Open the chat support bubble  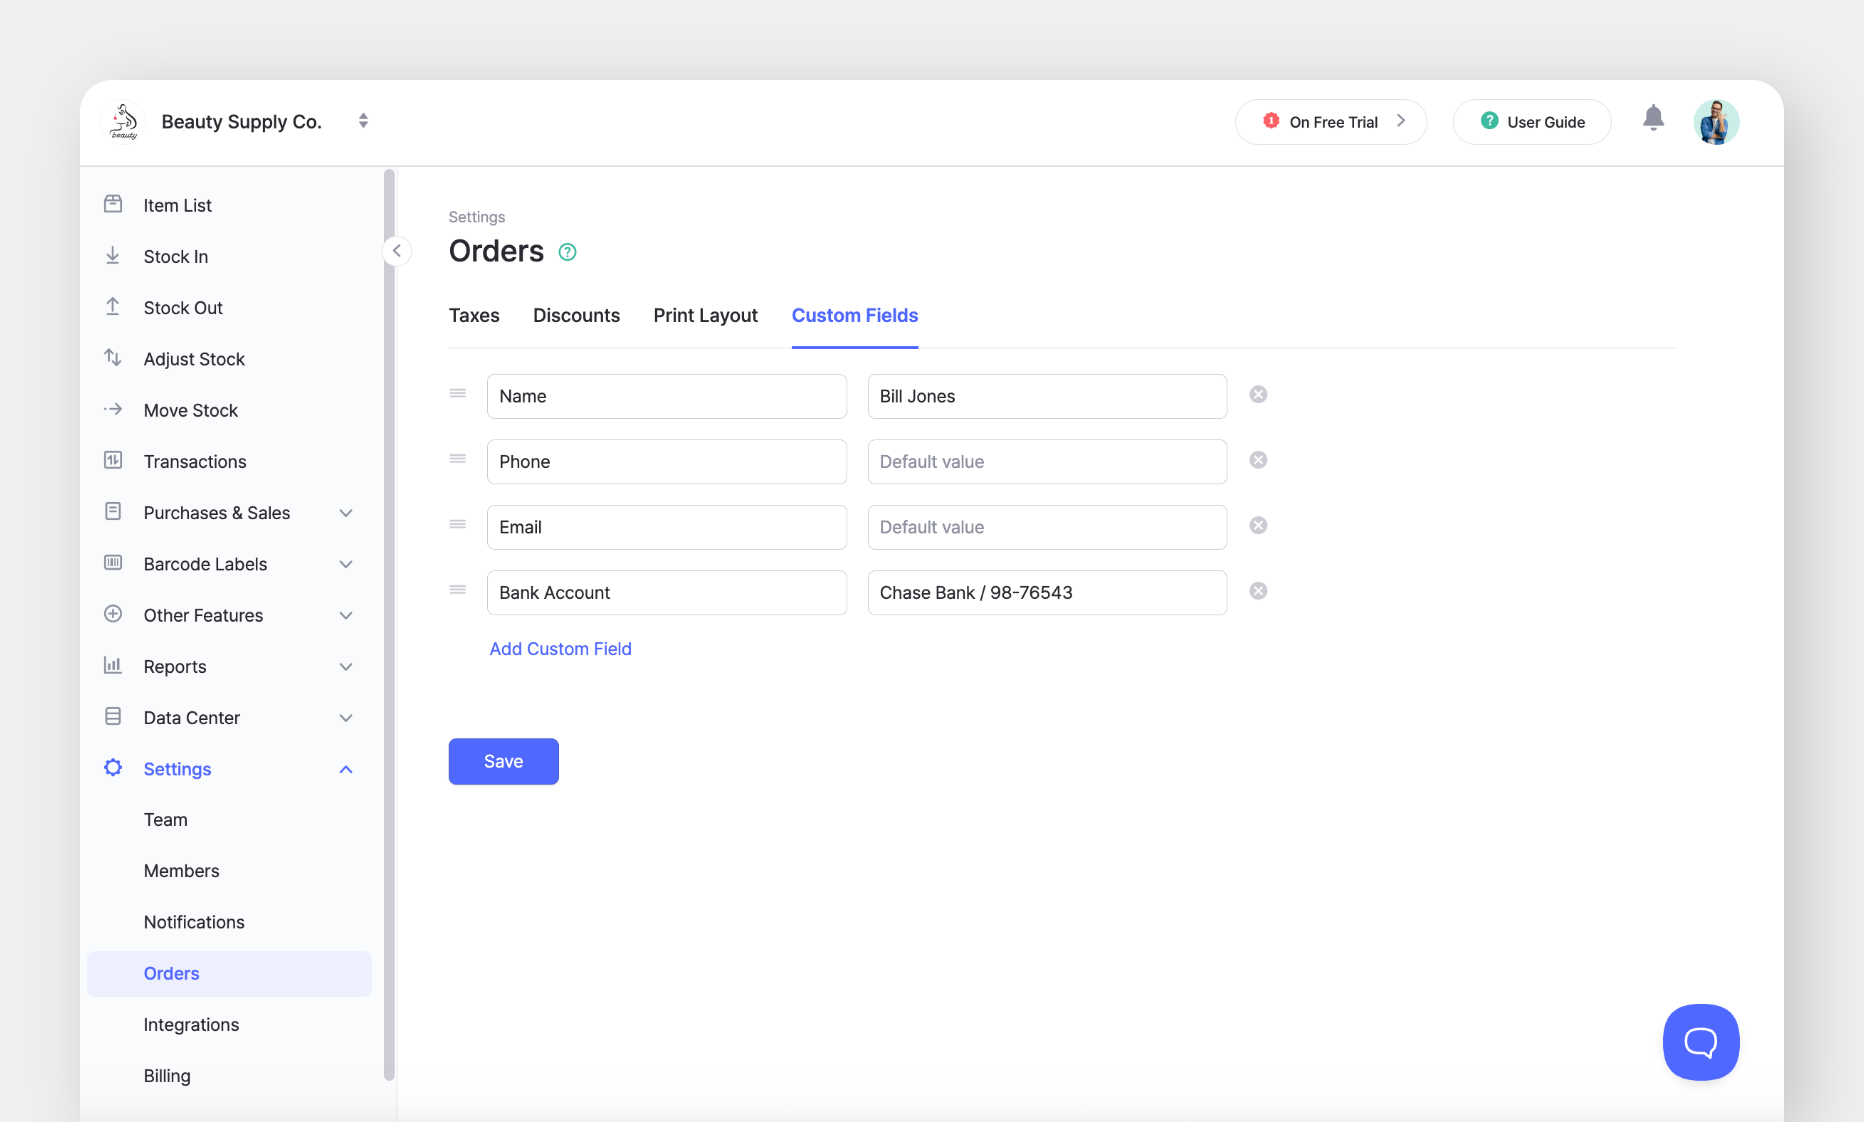coord(1700,1042)
